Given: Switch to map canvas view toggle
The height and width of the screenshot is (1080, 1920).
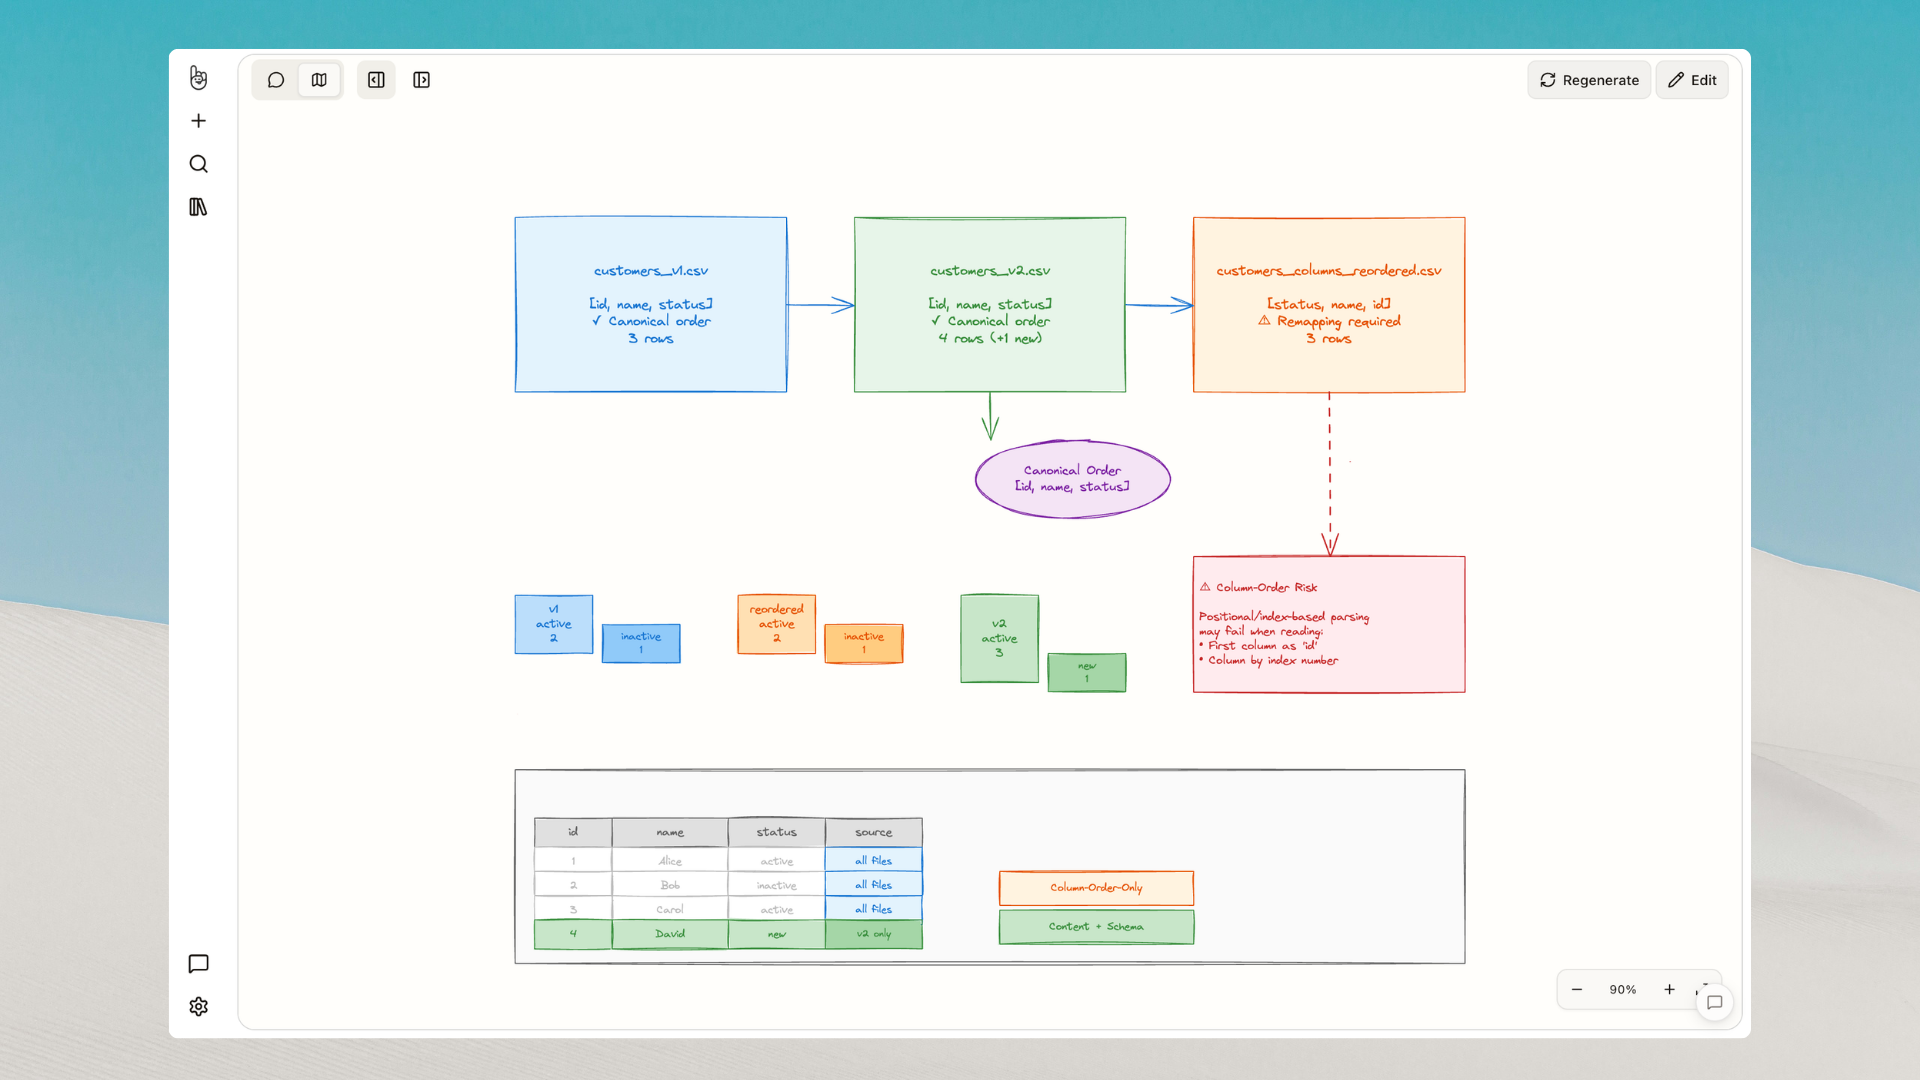Looking at the screenshot, I should pyautogui.click(x=319, y=80).
